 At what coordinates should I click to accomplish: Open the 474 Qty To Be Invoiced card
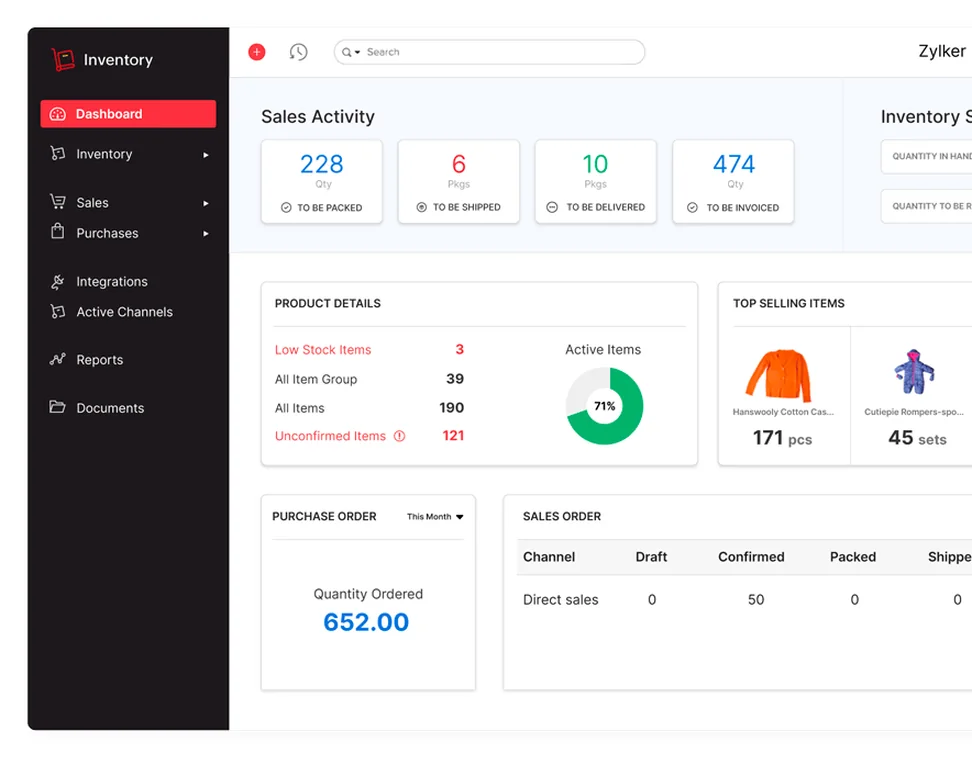click(733, 181)
